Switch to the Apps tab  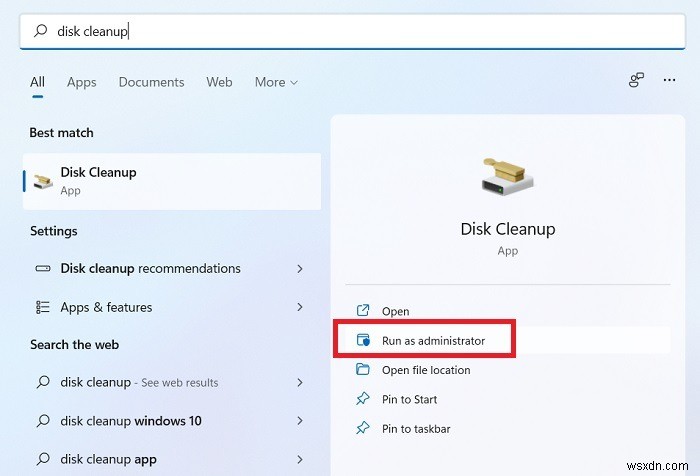(x=82, y=82)
